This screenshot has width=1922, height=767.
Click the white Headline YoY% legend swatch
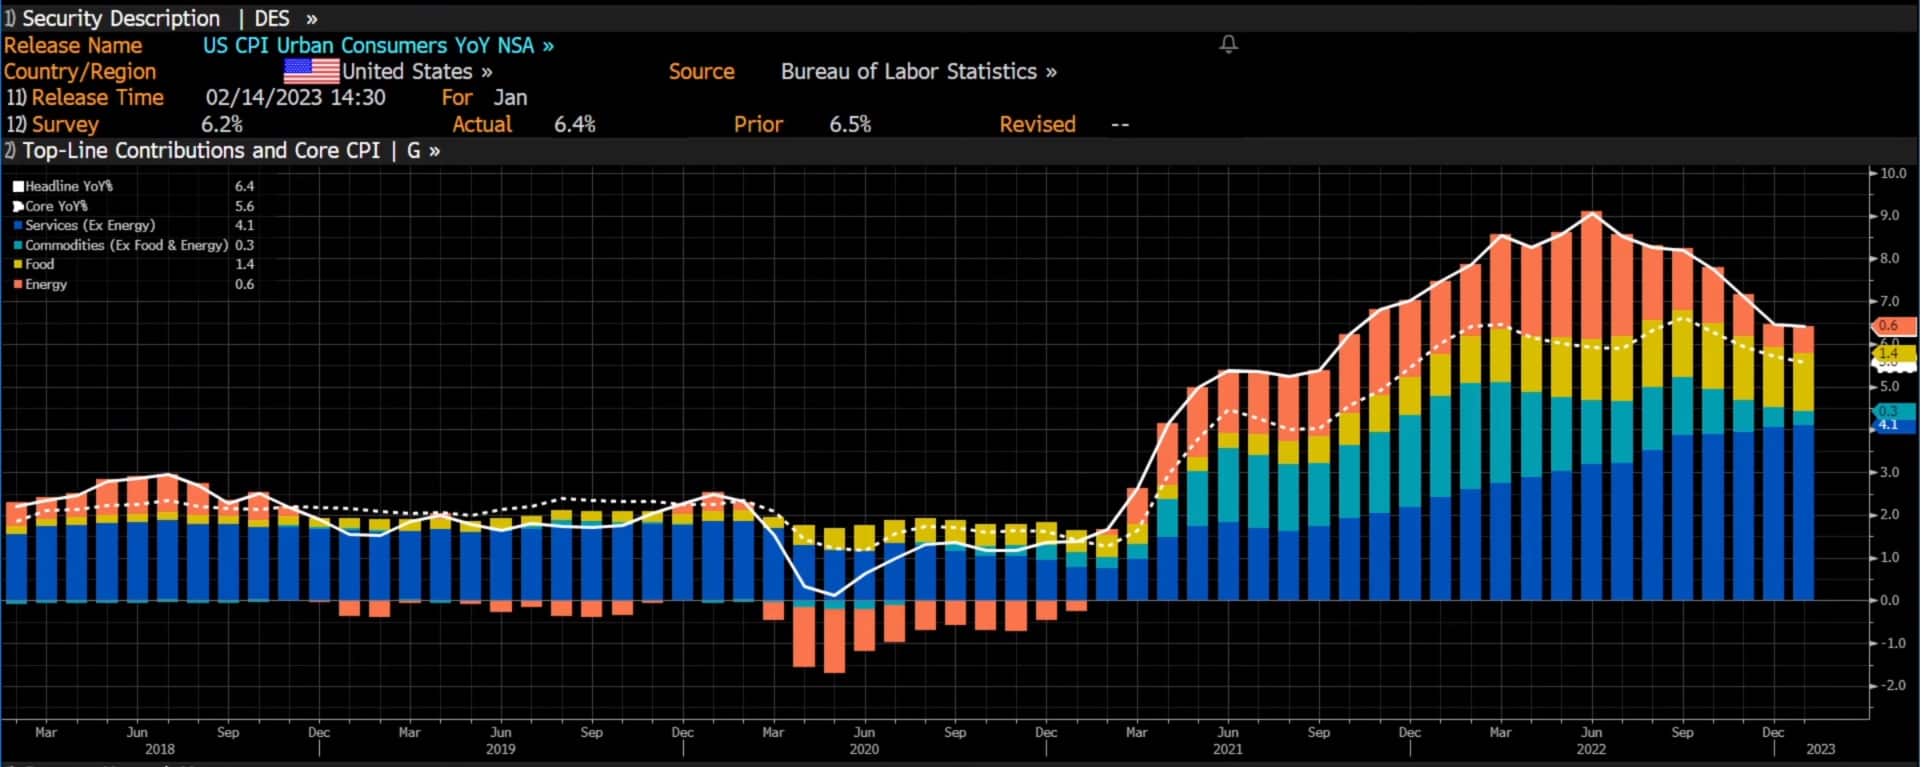click(18, 186)
